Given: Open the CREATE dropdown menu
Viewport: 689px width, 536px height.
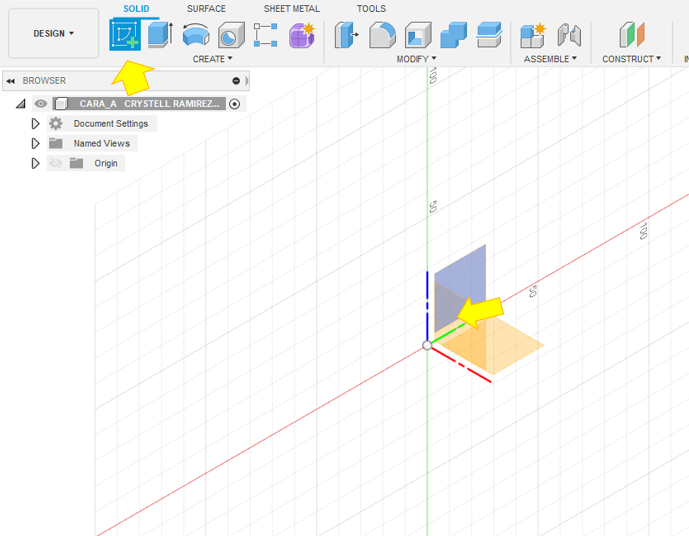Looking at the screenshot, I should tap(213, 59).
